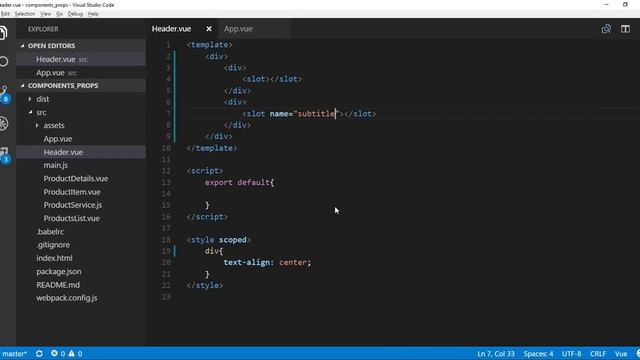Click the master branch indicator
Screen dimensions: 640x360
tap(14, 353)
